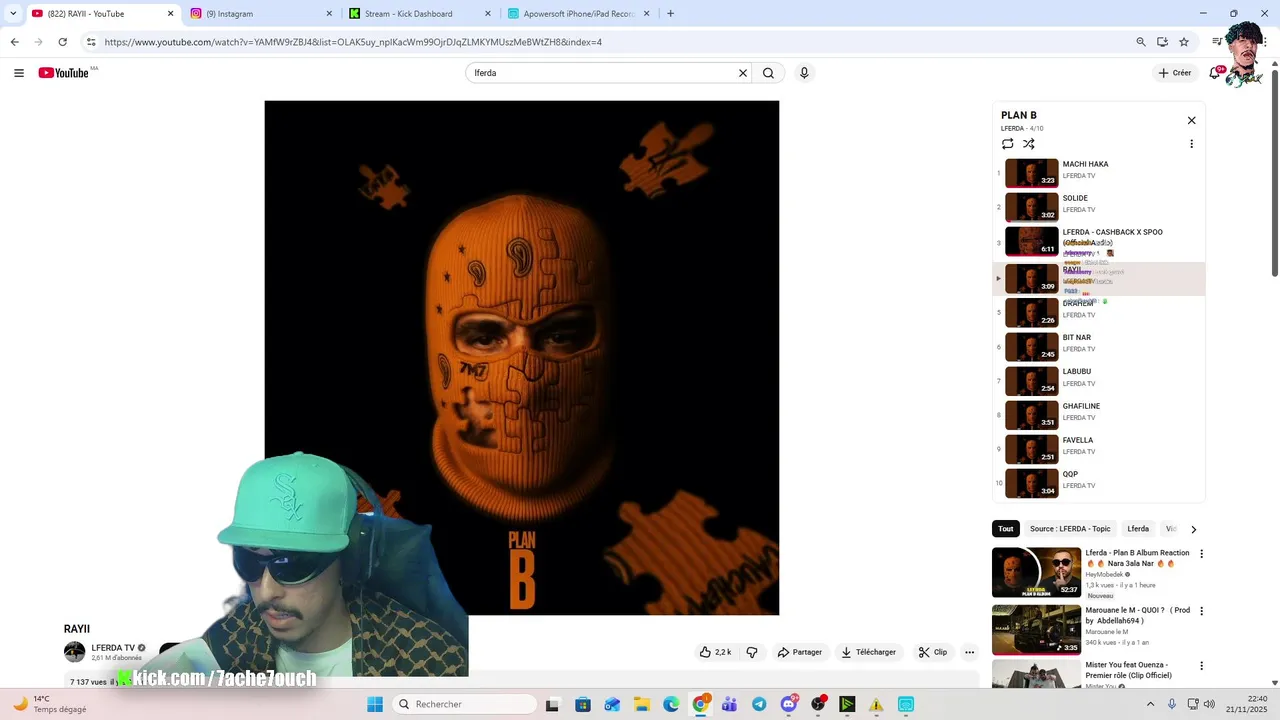The image size is (1280, 720).
Task: Open the YouTube guide hamburger menu
Action: [x=19, y=73]
